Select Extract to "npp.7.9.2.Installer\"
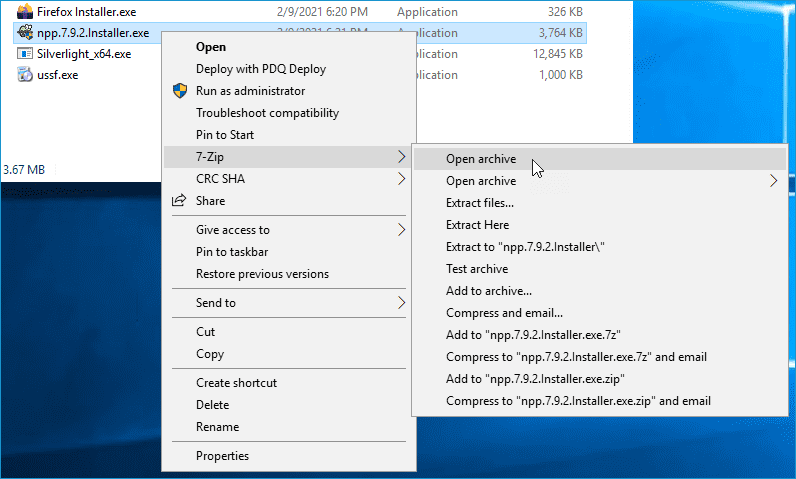The height and width of the screenshot is (479, 796). 525,247
